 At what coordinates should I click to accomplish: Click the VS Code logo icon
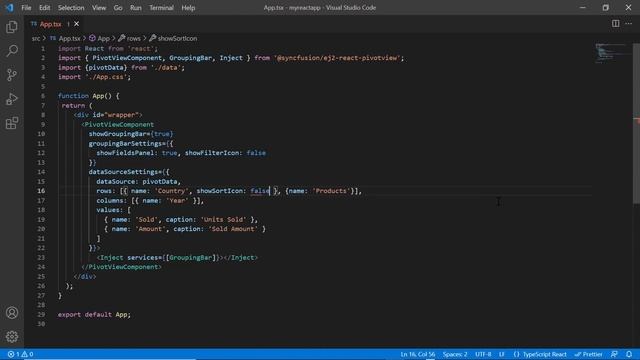[x=9, y=7]
